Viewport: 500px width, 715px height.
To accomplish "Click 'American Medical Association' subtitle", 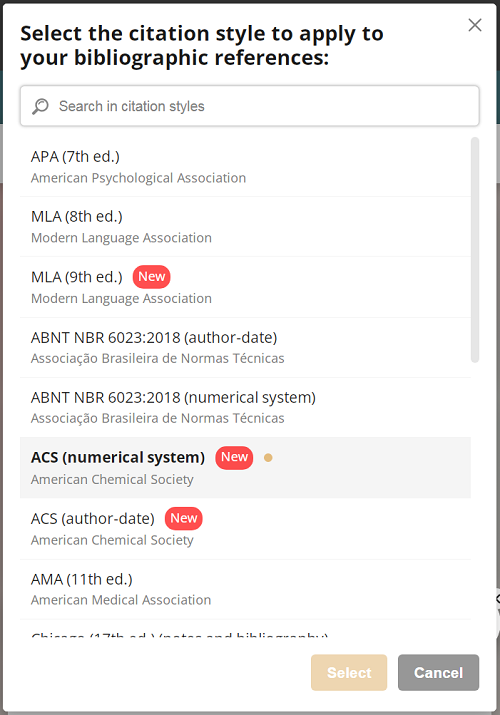I will pyautogui.click(x=121, y=600).
